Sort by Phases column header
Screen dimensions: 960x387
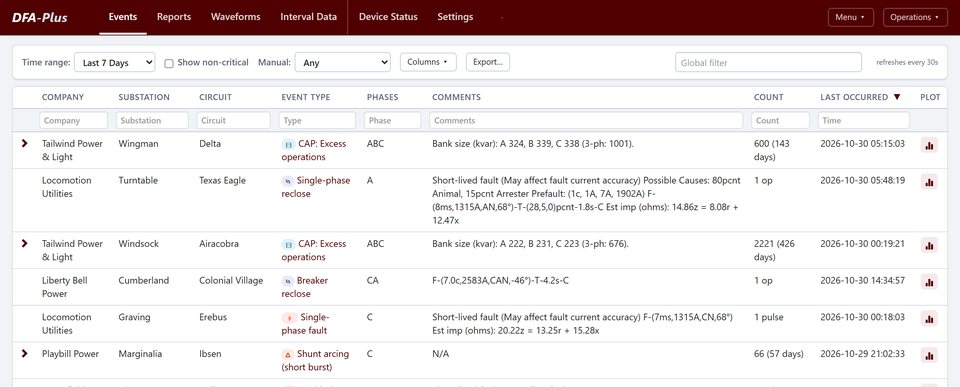382,97
